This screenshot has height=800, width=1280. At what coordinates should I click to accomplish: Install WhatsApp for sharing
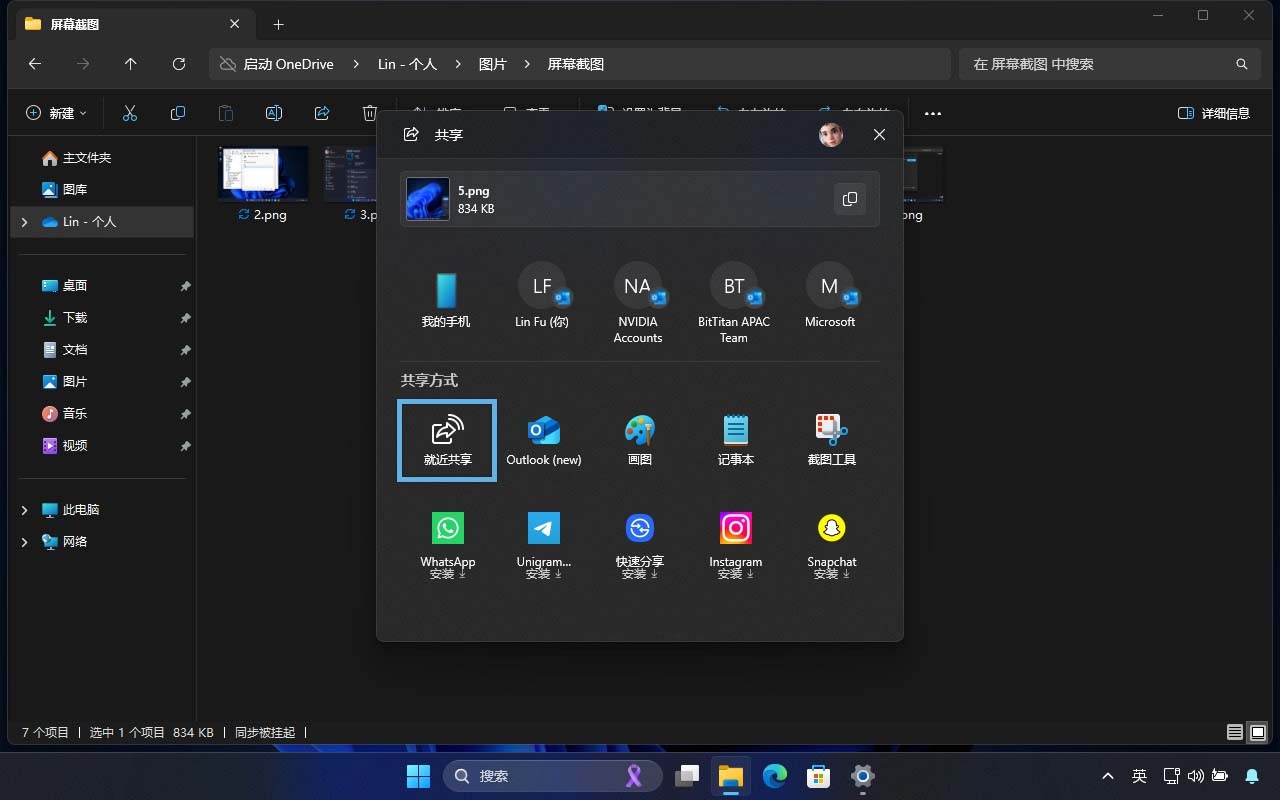pos(447,545)
